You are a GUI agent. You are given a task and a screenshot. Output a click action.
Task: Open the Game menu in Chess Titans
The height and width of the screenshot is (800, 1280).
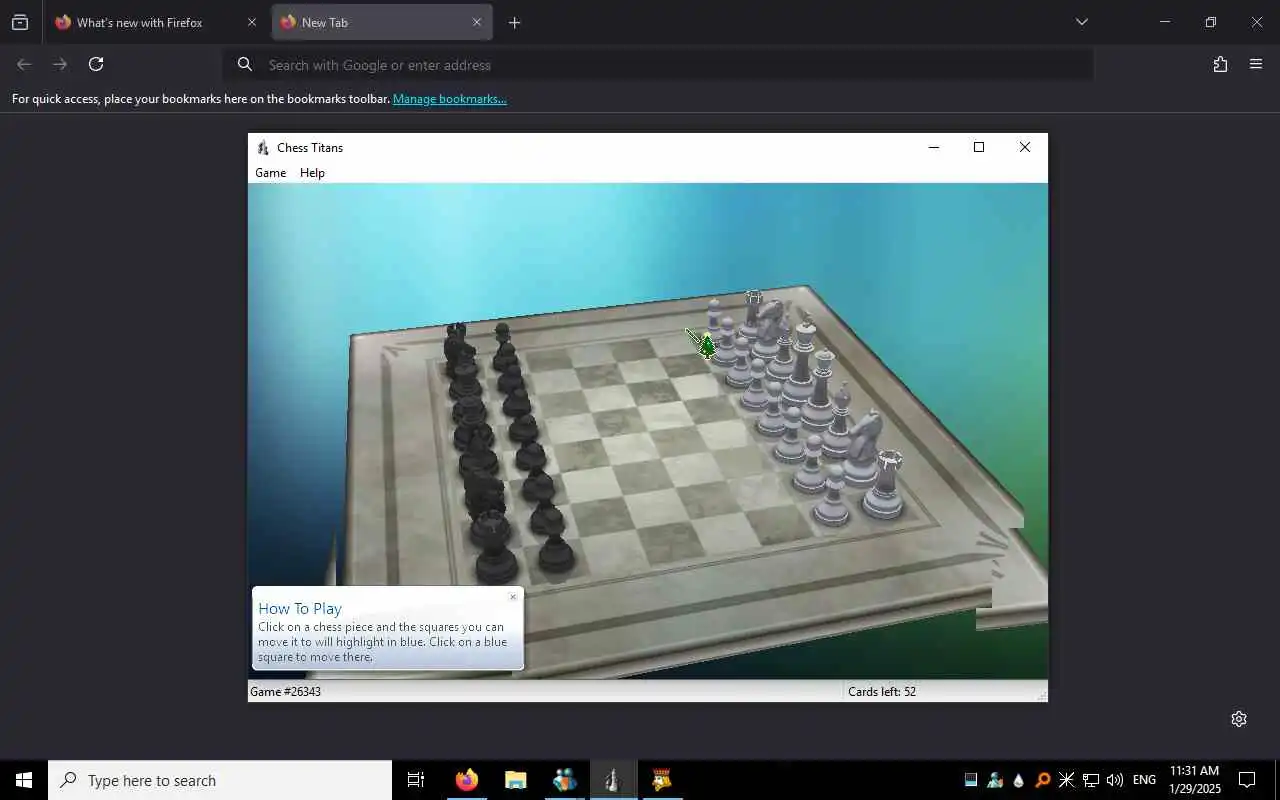[x=270, y=173]
